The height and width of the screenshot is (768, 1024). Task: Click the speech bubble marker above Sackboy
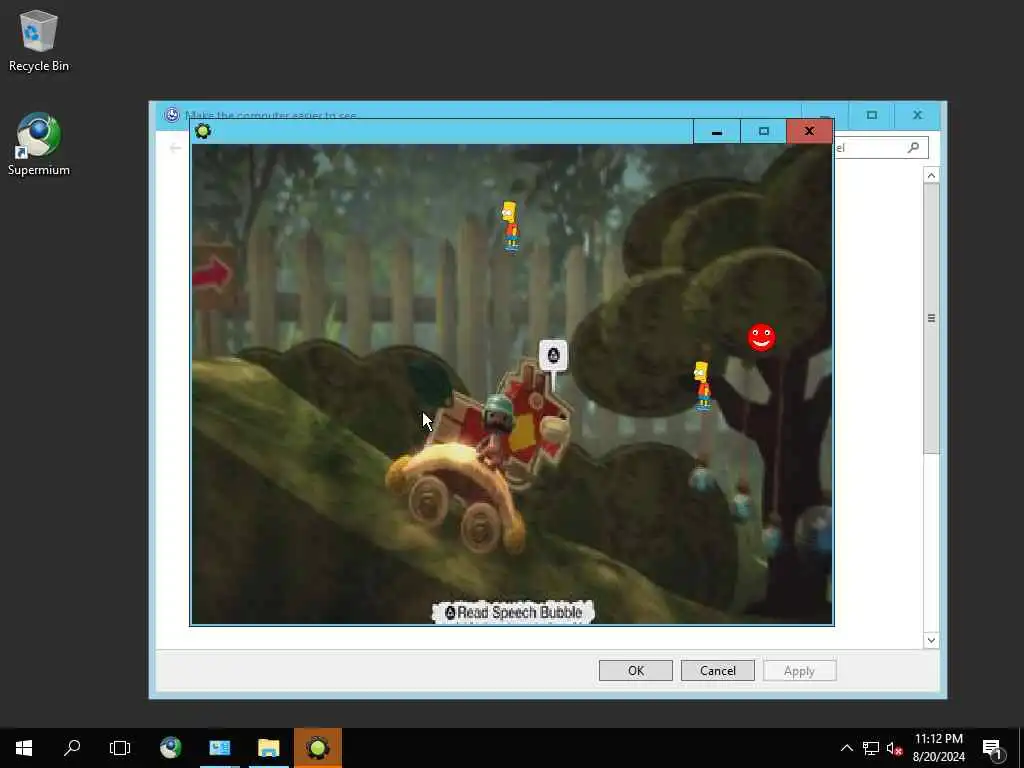click(x=553, y=356)
